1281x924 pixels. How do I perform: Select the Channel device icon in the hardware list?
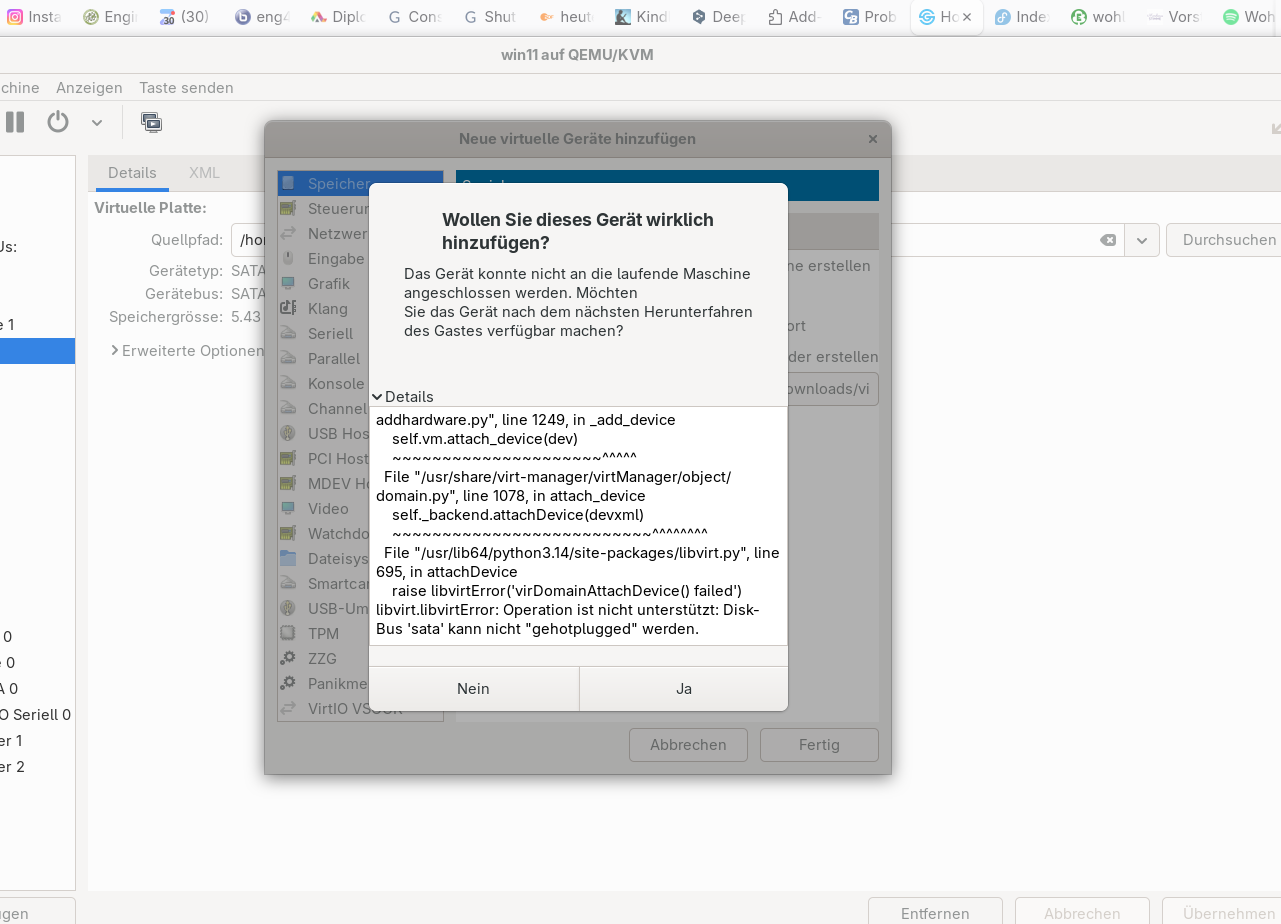click(x=288, y=408)
